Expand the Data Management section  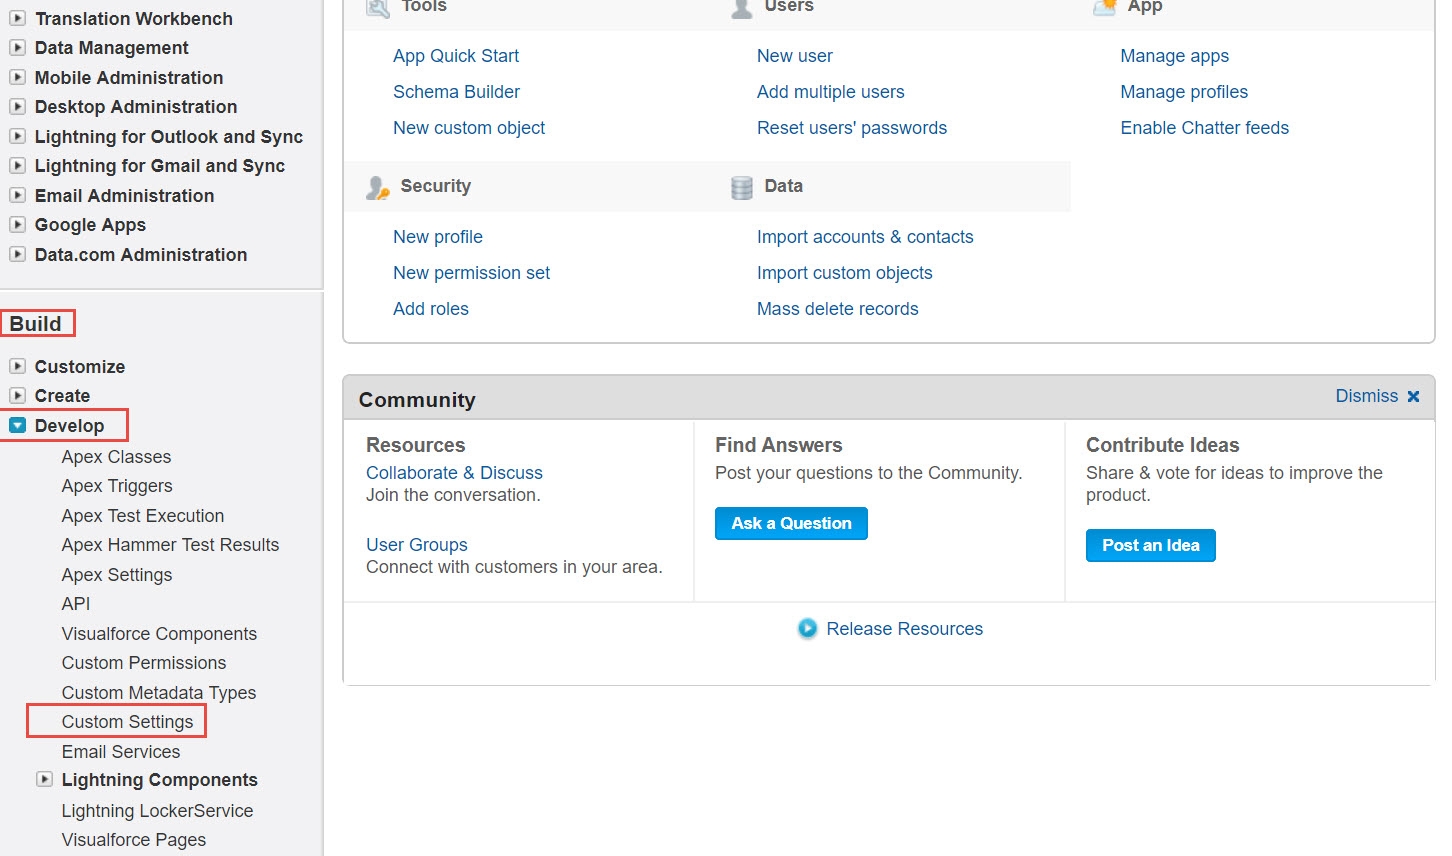coord(17,48)
